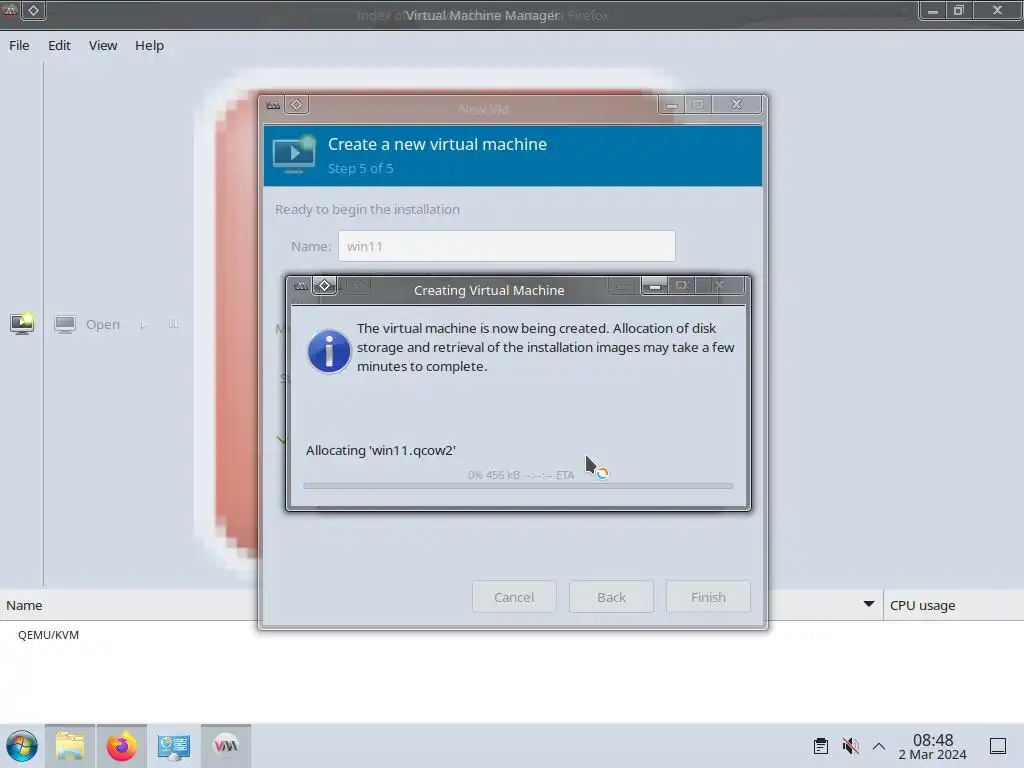This screenshot has width=1024, height=768.
Task: Launch Firefox from the taskbar
Action: coord(121,746)
